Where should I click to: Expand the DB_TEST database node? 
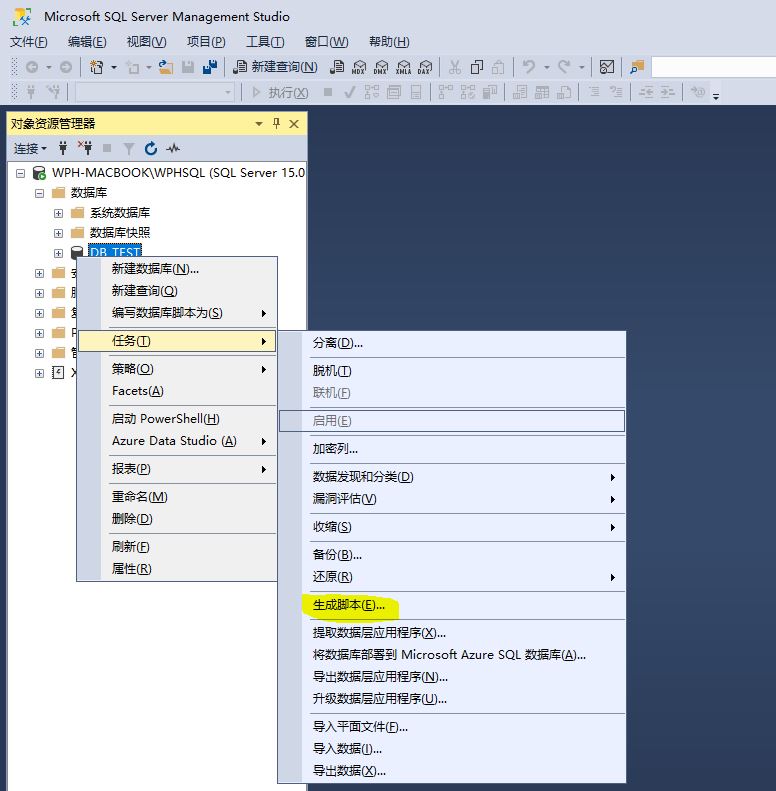pos(59,253)
